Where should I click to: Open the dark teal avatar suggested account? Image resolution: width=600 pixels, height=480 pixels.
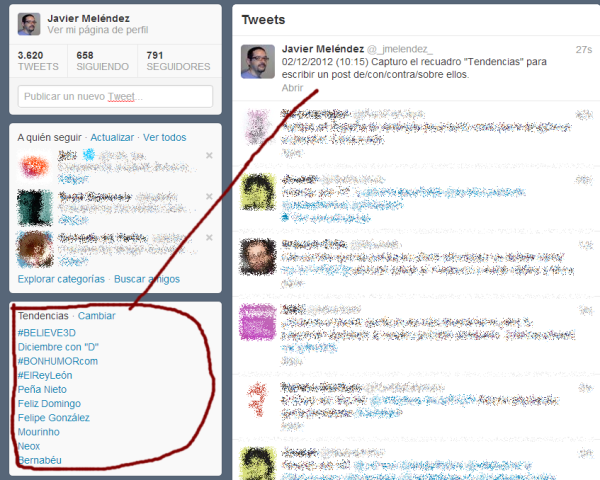pyautogui.click(x=35, y=207)
